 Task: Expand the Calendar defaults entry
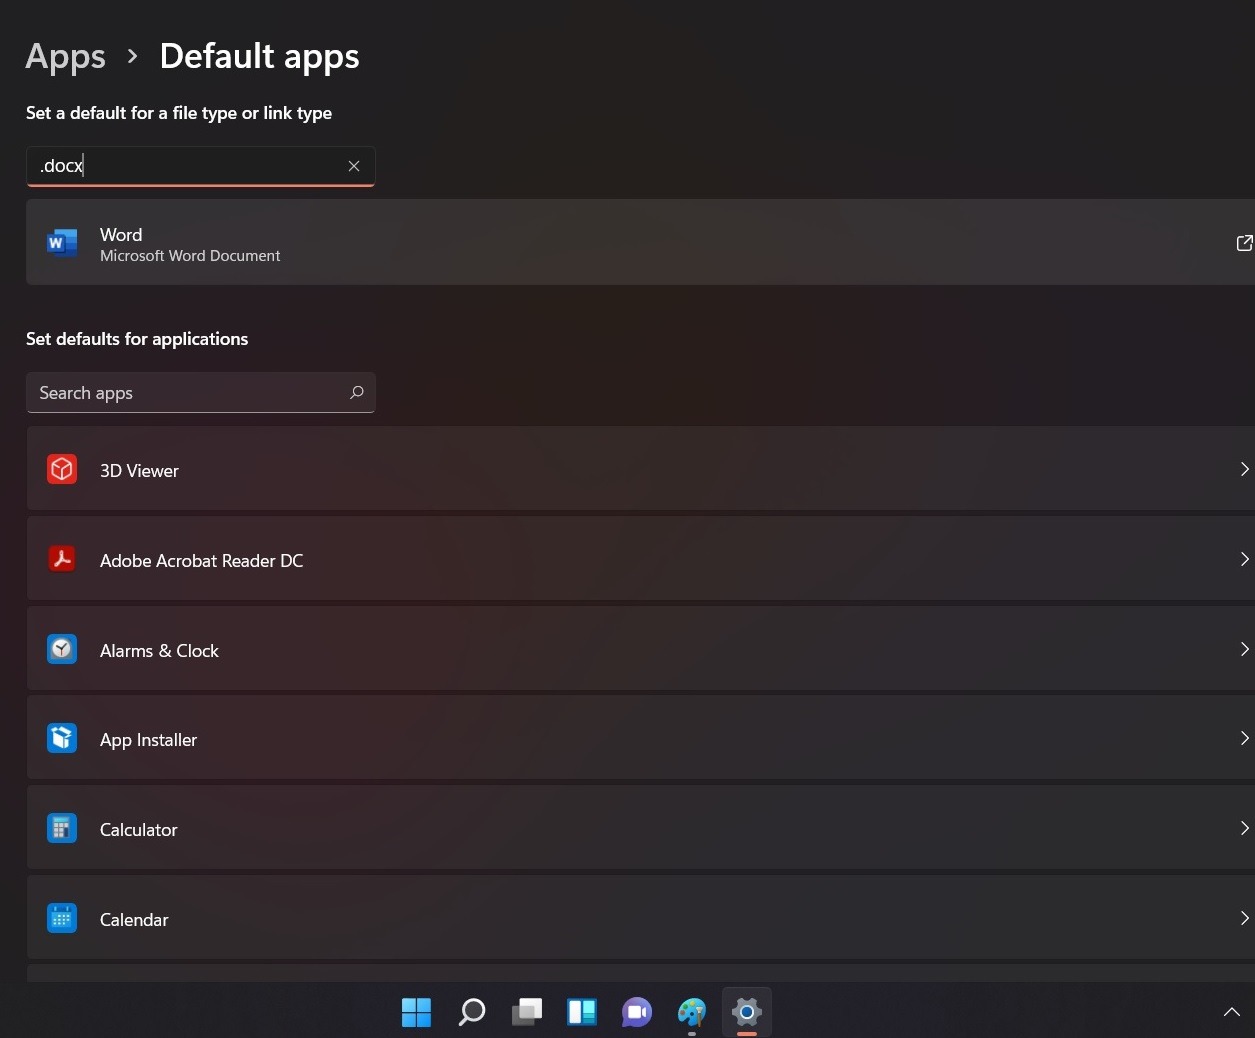pos(1244,917)
